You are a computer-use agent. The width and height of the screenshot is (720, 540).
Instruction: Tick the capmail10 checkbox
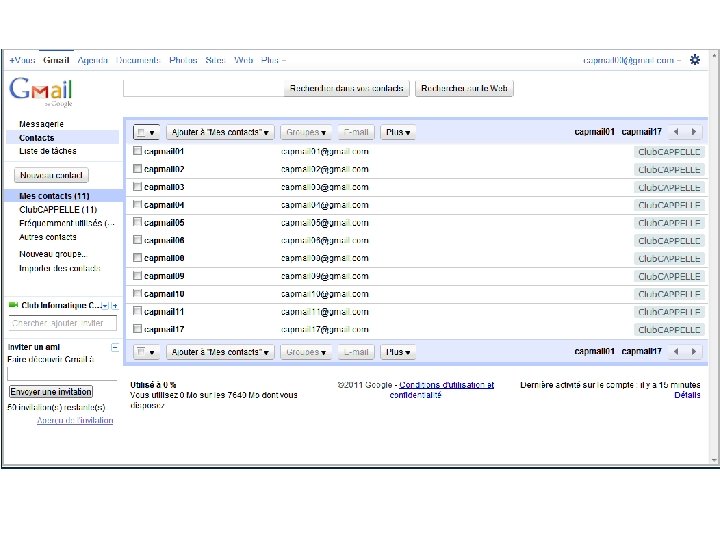click(x=137, y=293)
